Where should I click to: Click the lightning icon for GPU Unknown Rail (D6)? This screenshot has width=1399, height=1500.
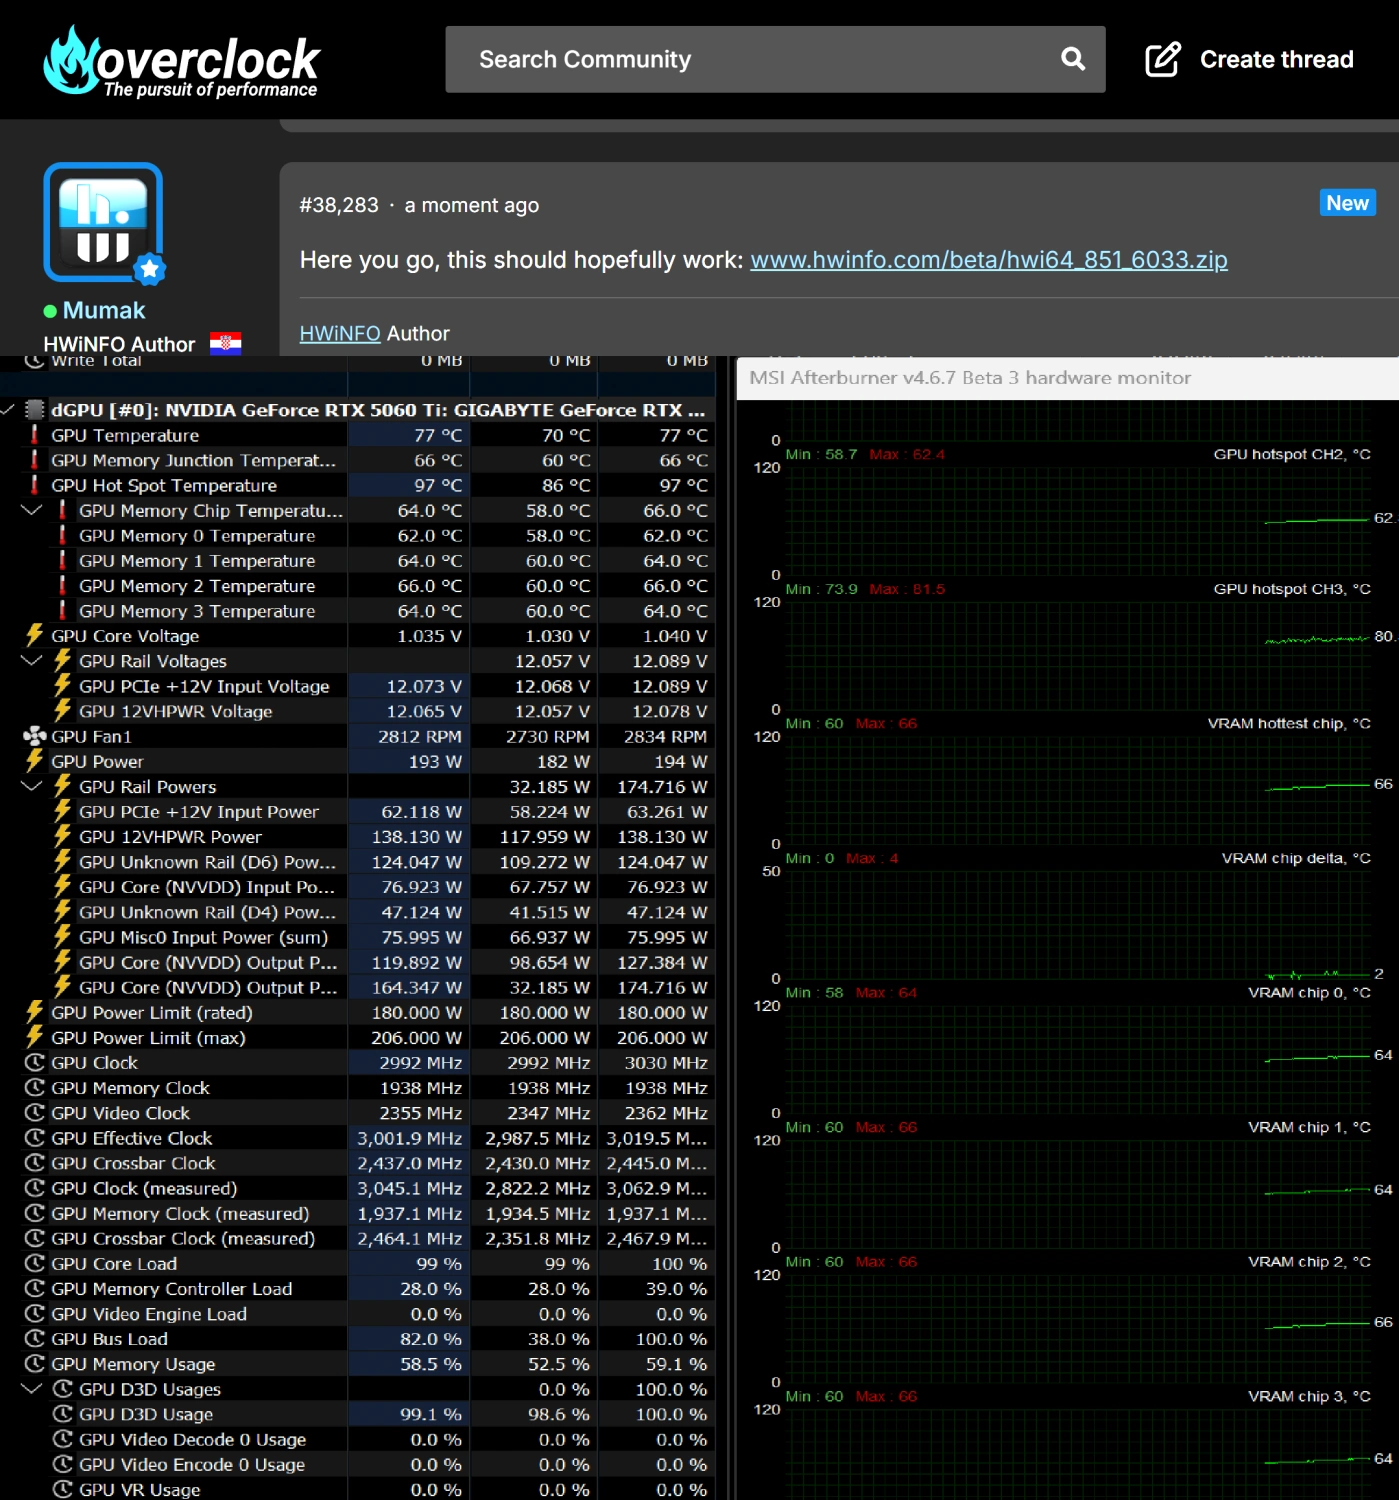point(63,862)
